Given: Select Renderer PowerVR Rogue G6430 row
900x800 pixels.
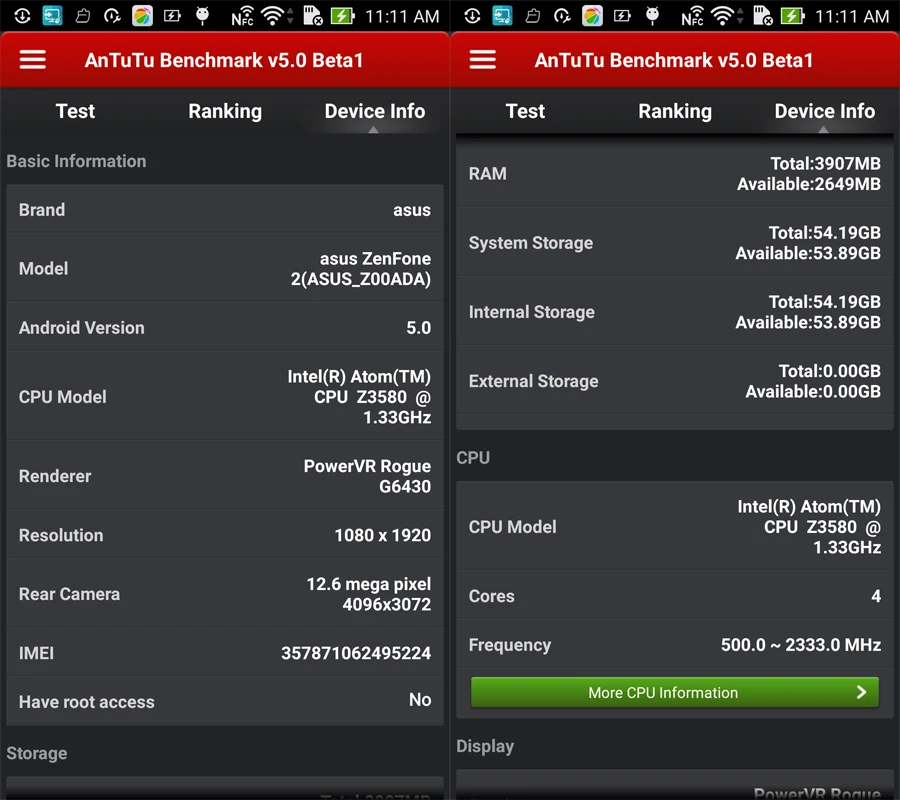Looking at the screenshot, I should click(225, 476).
